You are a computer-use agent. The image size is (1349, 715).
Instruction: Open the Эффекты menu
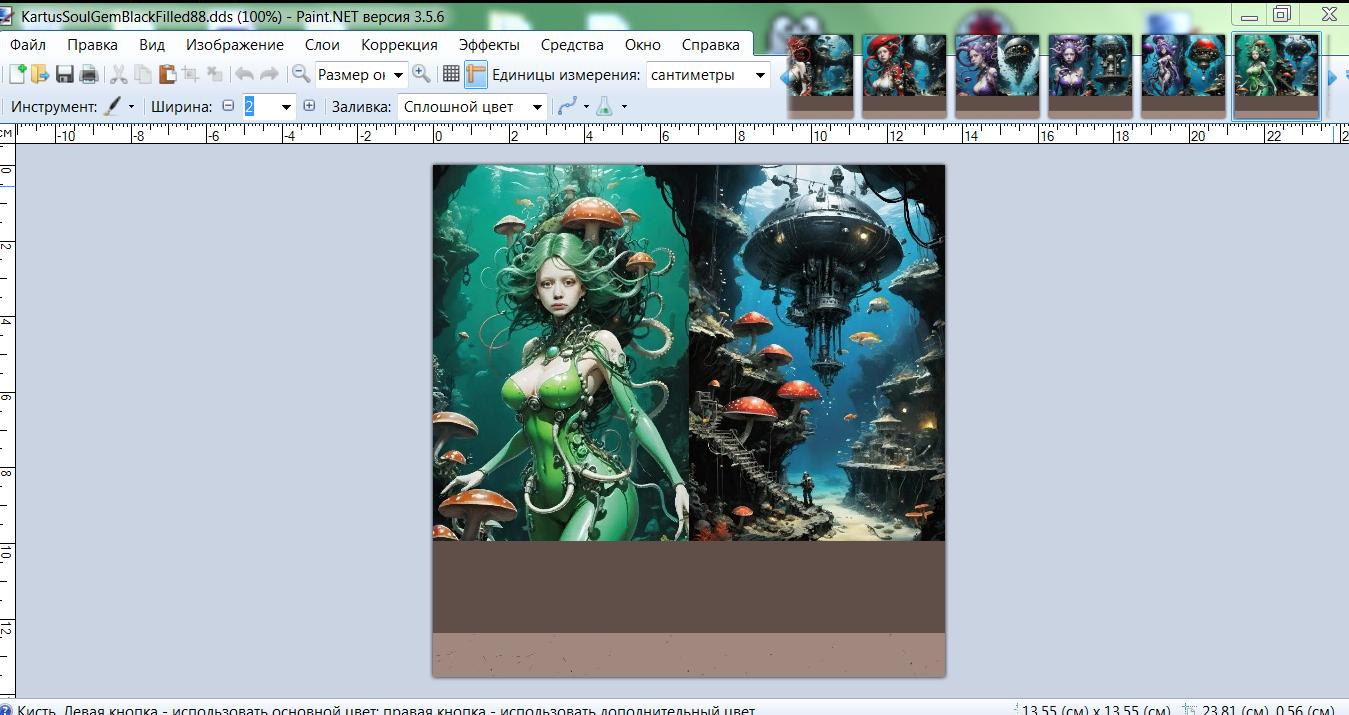(x=489, y=44)
